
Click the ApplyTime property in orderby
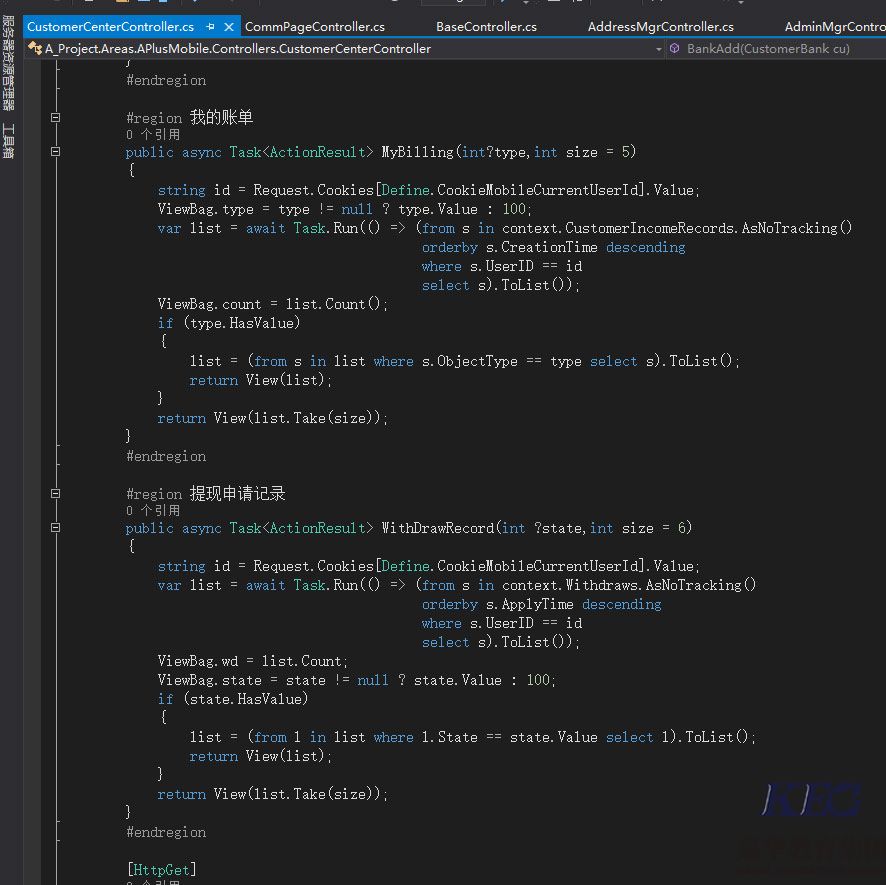tap(537, 604)
